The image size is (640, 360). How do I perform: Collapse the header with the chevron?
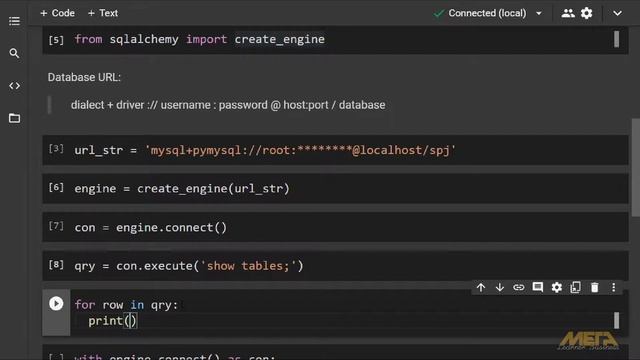click(617, 13)
